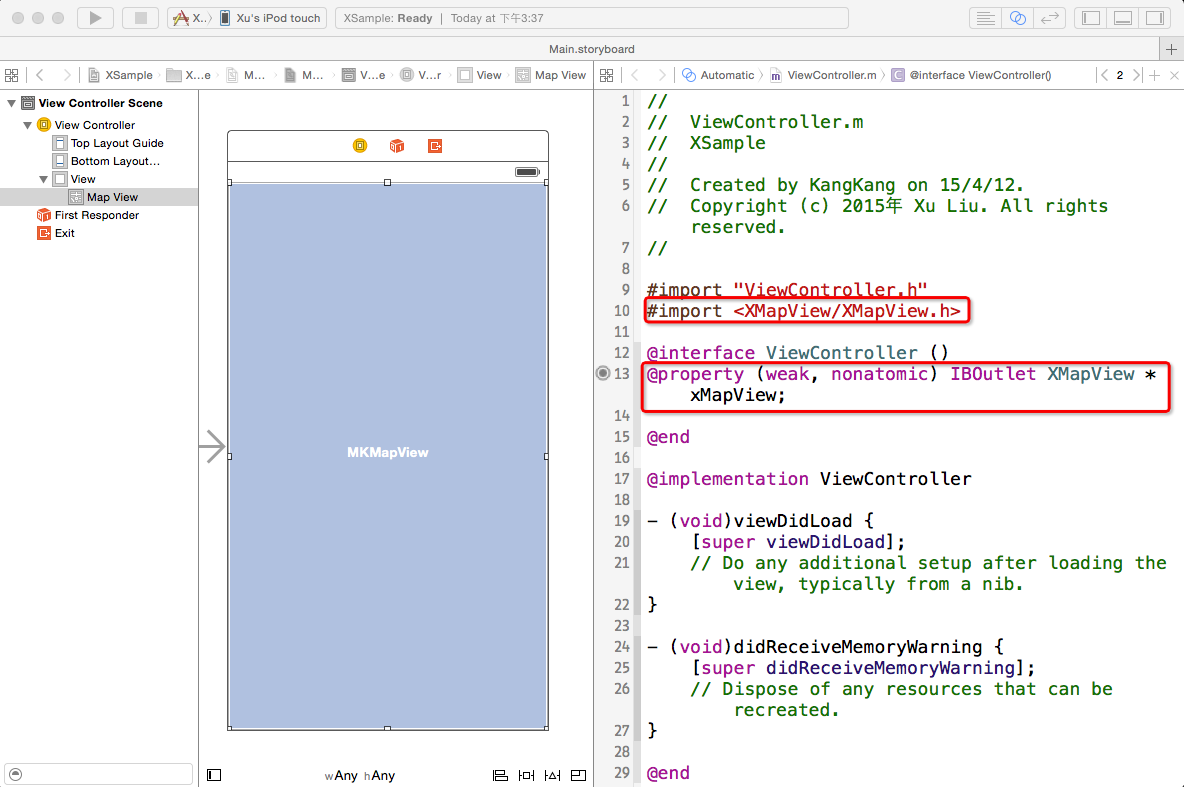Collapse the View Controller Scene tree
Viewport: 1184px width, 787px height.
pyautogui.click(x=12, y=103)
